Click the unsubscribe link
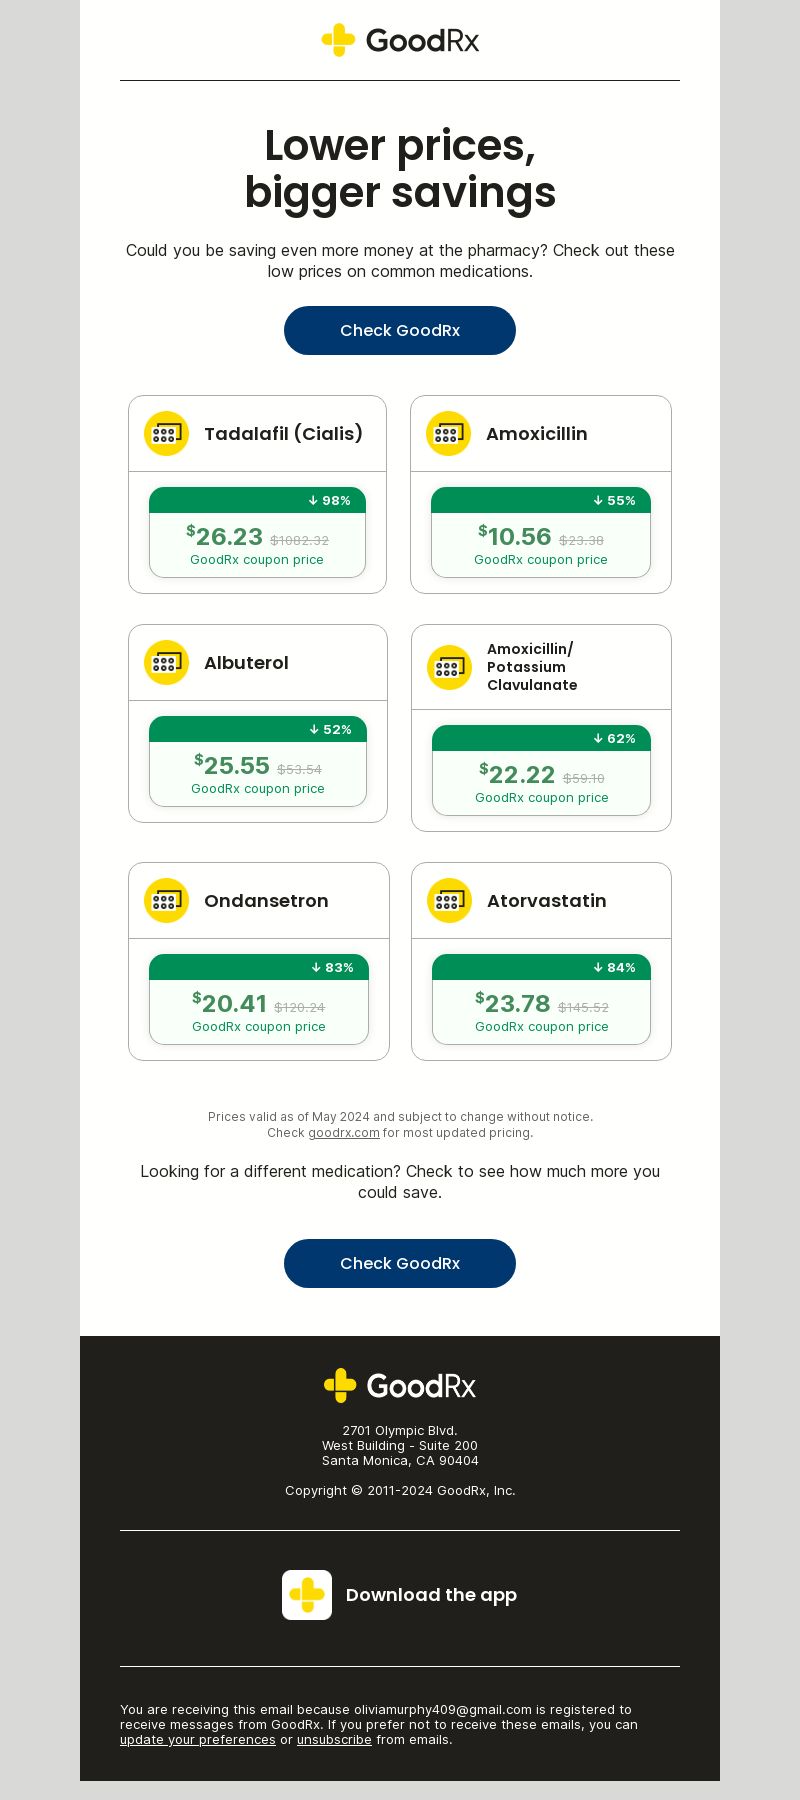Screen dimensions: 800x1800 (334, 1740)
